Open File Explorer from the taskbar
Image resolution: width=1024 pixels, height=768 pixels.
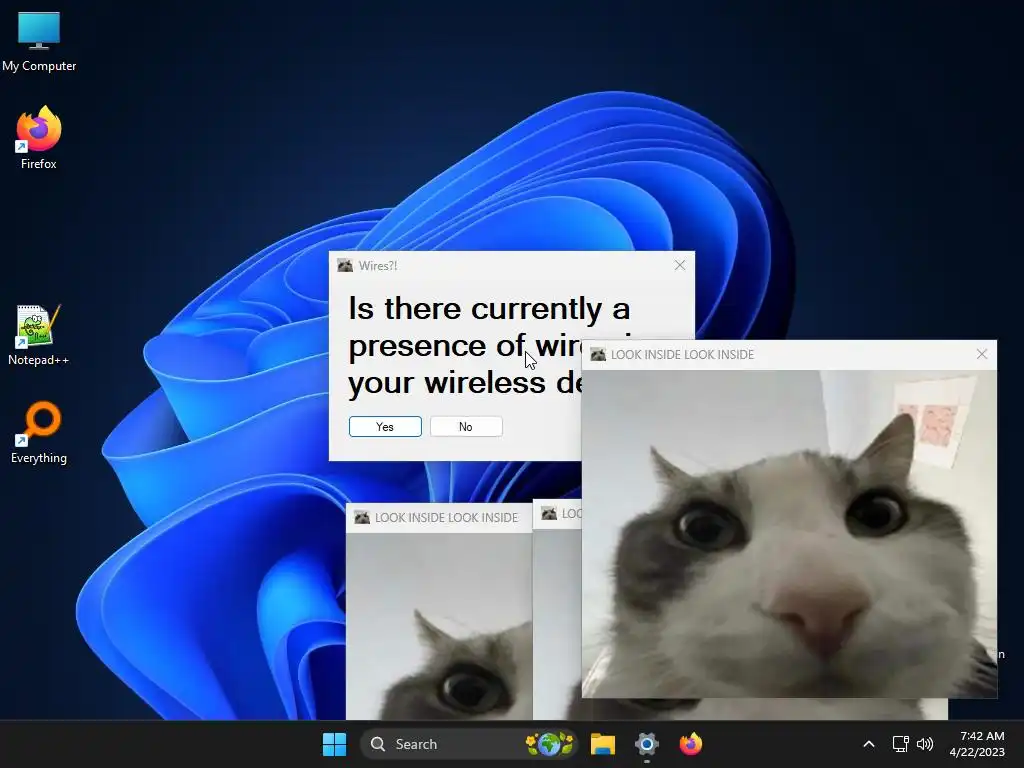tap(603, 744)
